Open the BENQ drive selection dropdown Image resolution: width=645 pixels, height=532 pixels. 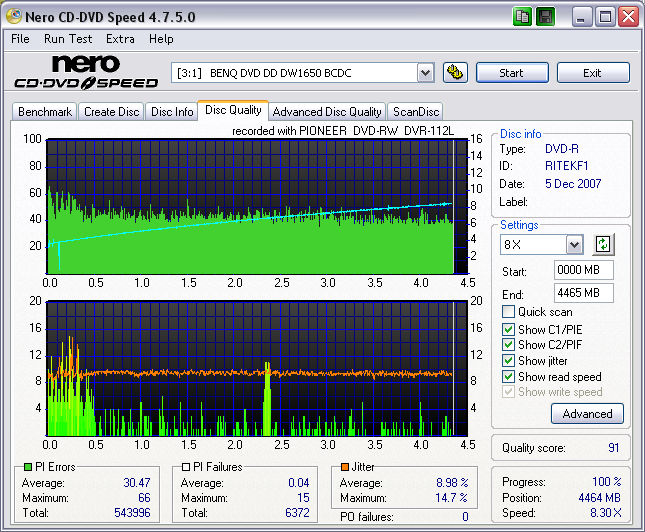(425, 73)
